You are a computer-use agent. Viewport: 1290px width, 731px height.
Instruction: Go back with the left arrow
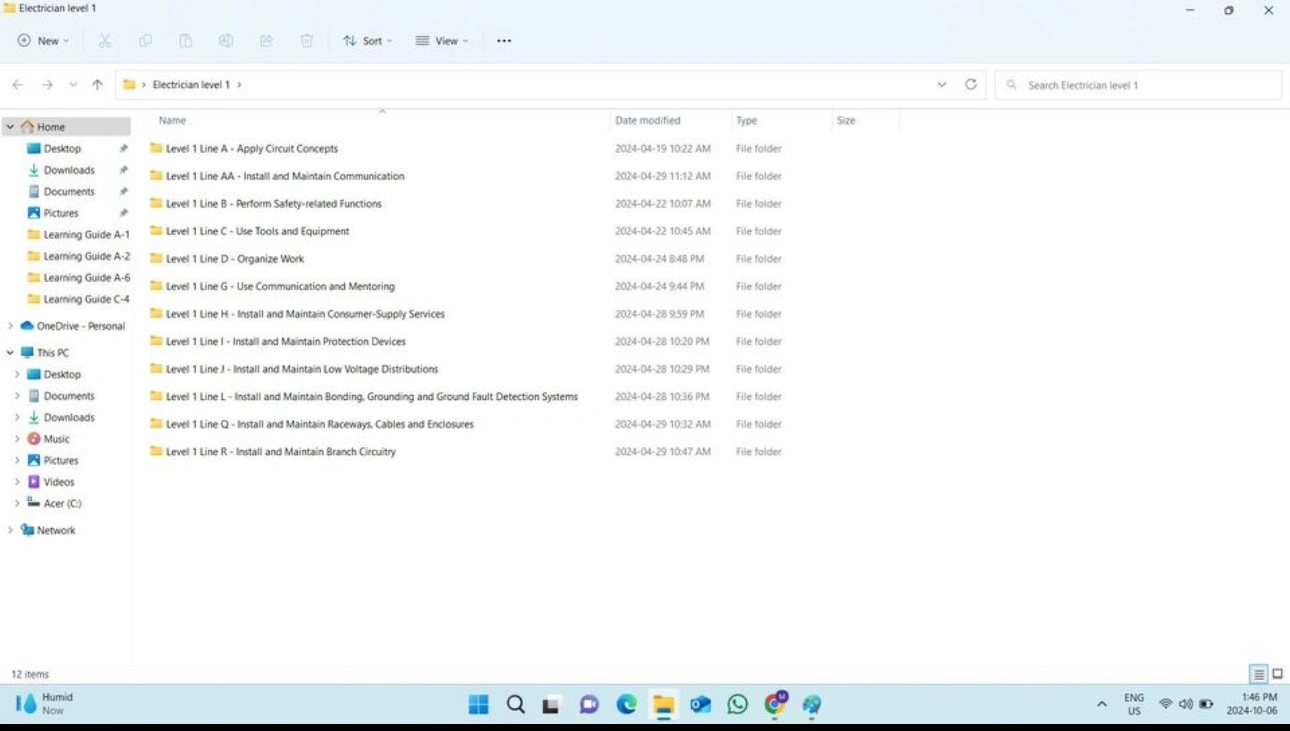17,85
